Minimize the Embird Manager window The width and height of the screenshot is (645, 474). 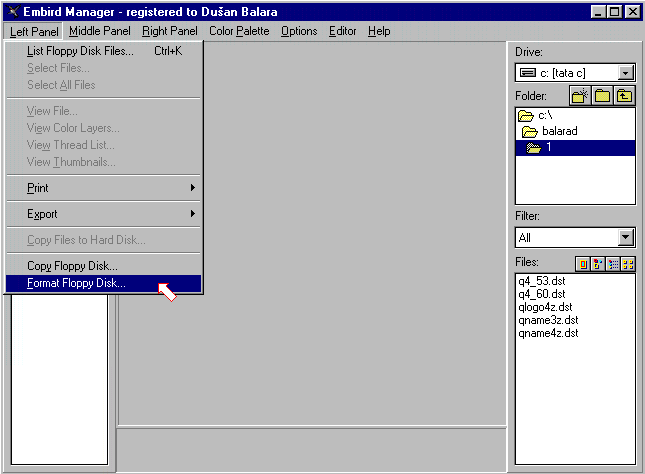coord(599,12)
